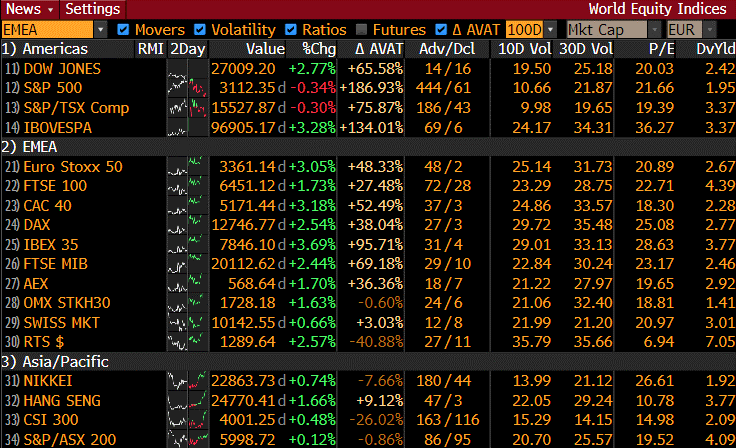
Task: Open the HANG SENG index
Action: pyautogui.click(x=62, y=401)
